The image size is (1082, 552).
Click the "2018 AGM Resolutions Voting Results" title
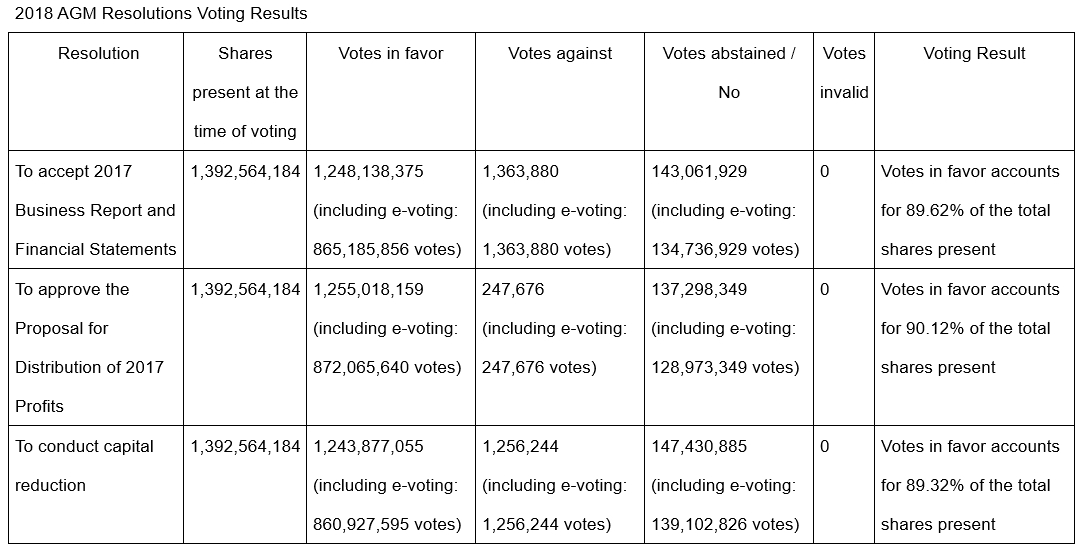click(161, 14)
